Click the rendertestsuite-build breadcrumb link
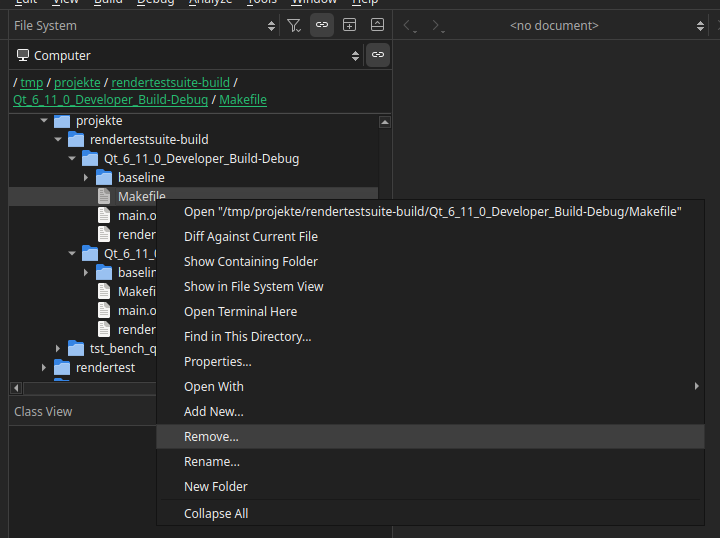This screenshot has width=720, height=538. pos(170,82)
